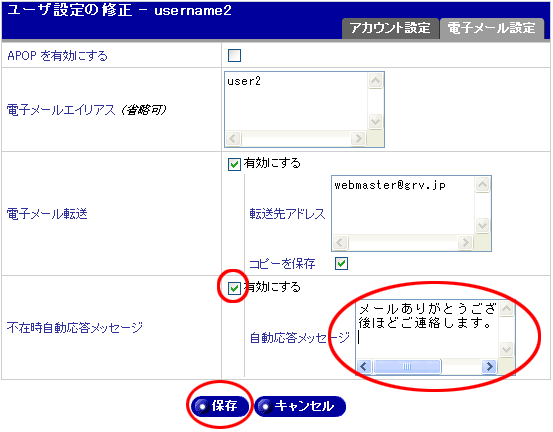Click the キャンセル button
The width and height of the screenshot is (553, 432).
(300, 406)
